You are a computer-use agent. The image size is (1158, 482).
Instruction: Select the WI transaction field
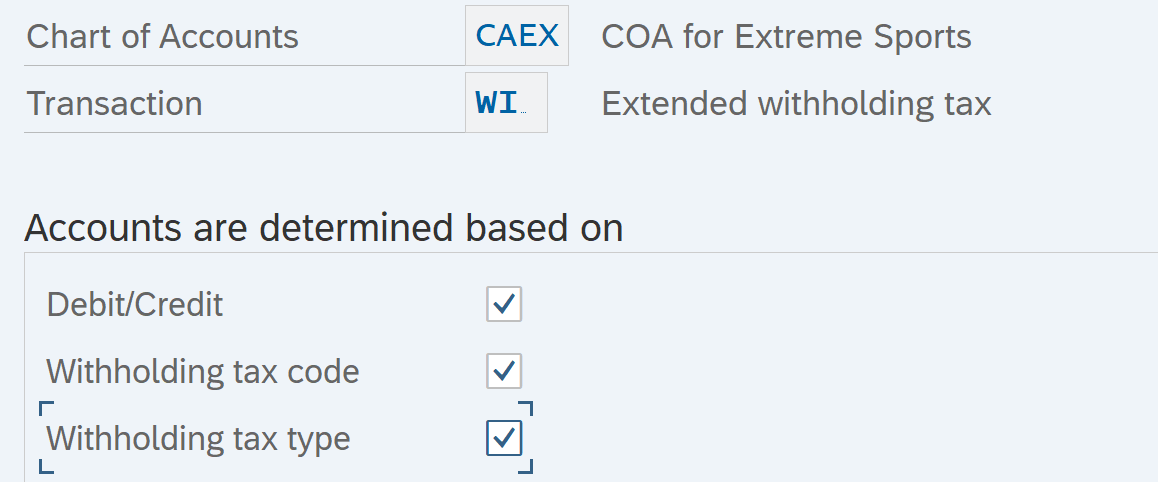click(507, 103)
